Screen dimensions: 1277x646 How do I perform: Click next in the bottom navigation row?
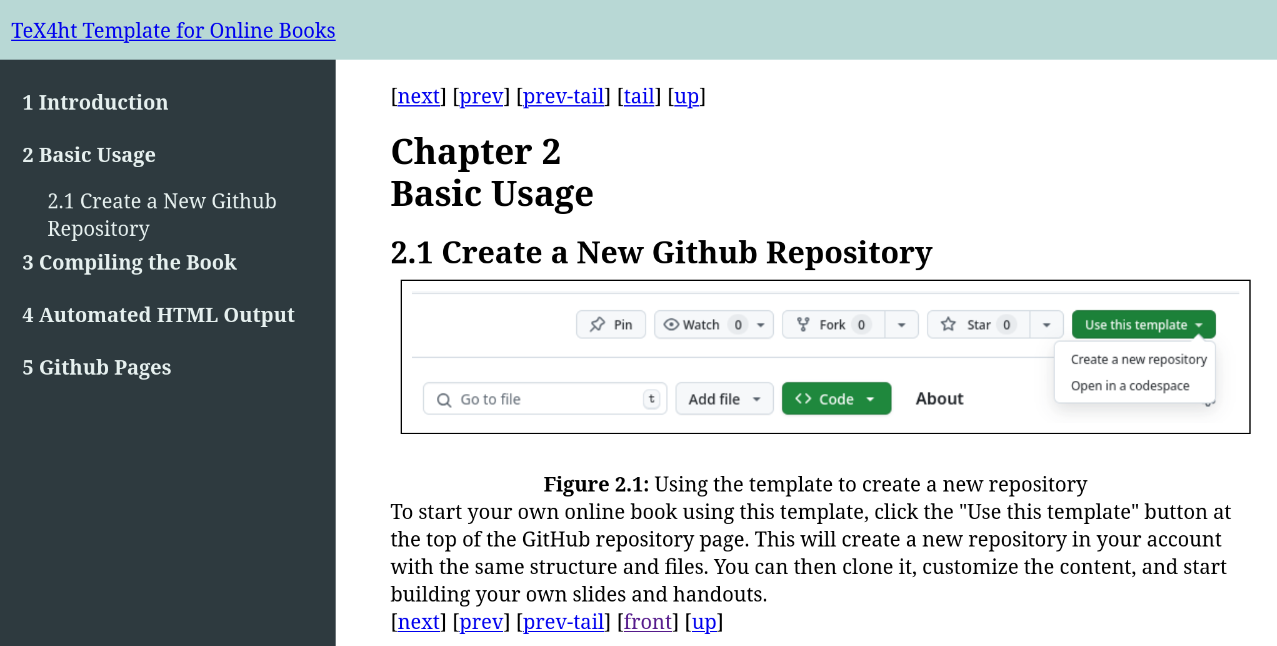[419, 622]
